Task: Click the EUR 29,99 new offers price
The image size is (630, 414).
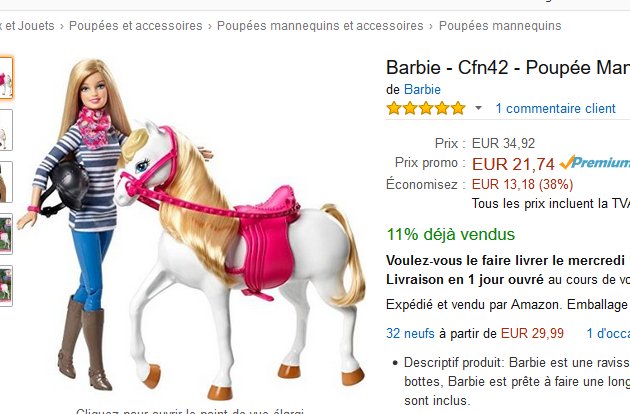Action: 532,333
